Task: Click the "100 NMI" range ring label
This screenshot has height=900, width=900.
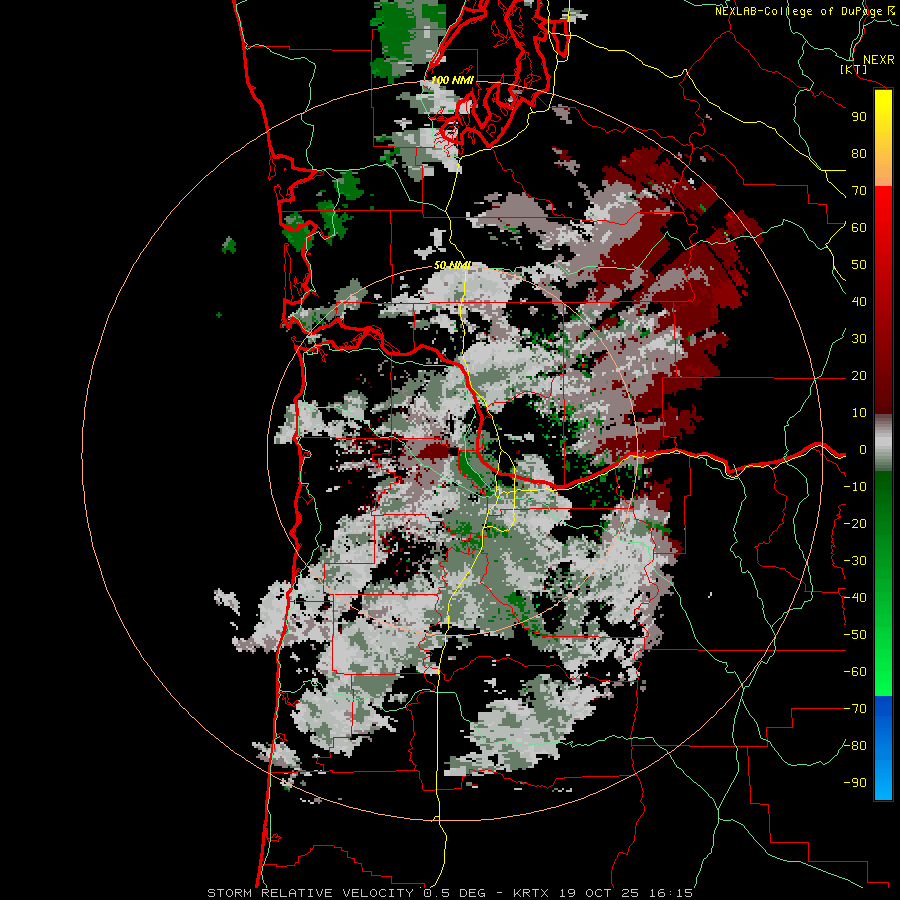Action: [452, 80]
